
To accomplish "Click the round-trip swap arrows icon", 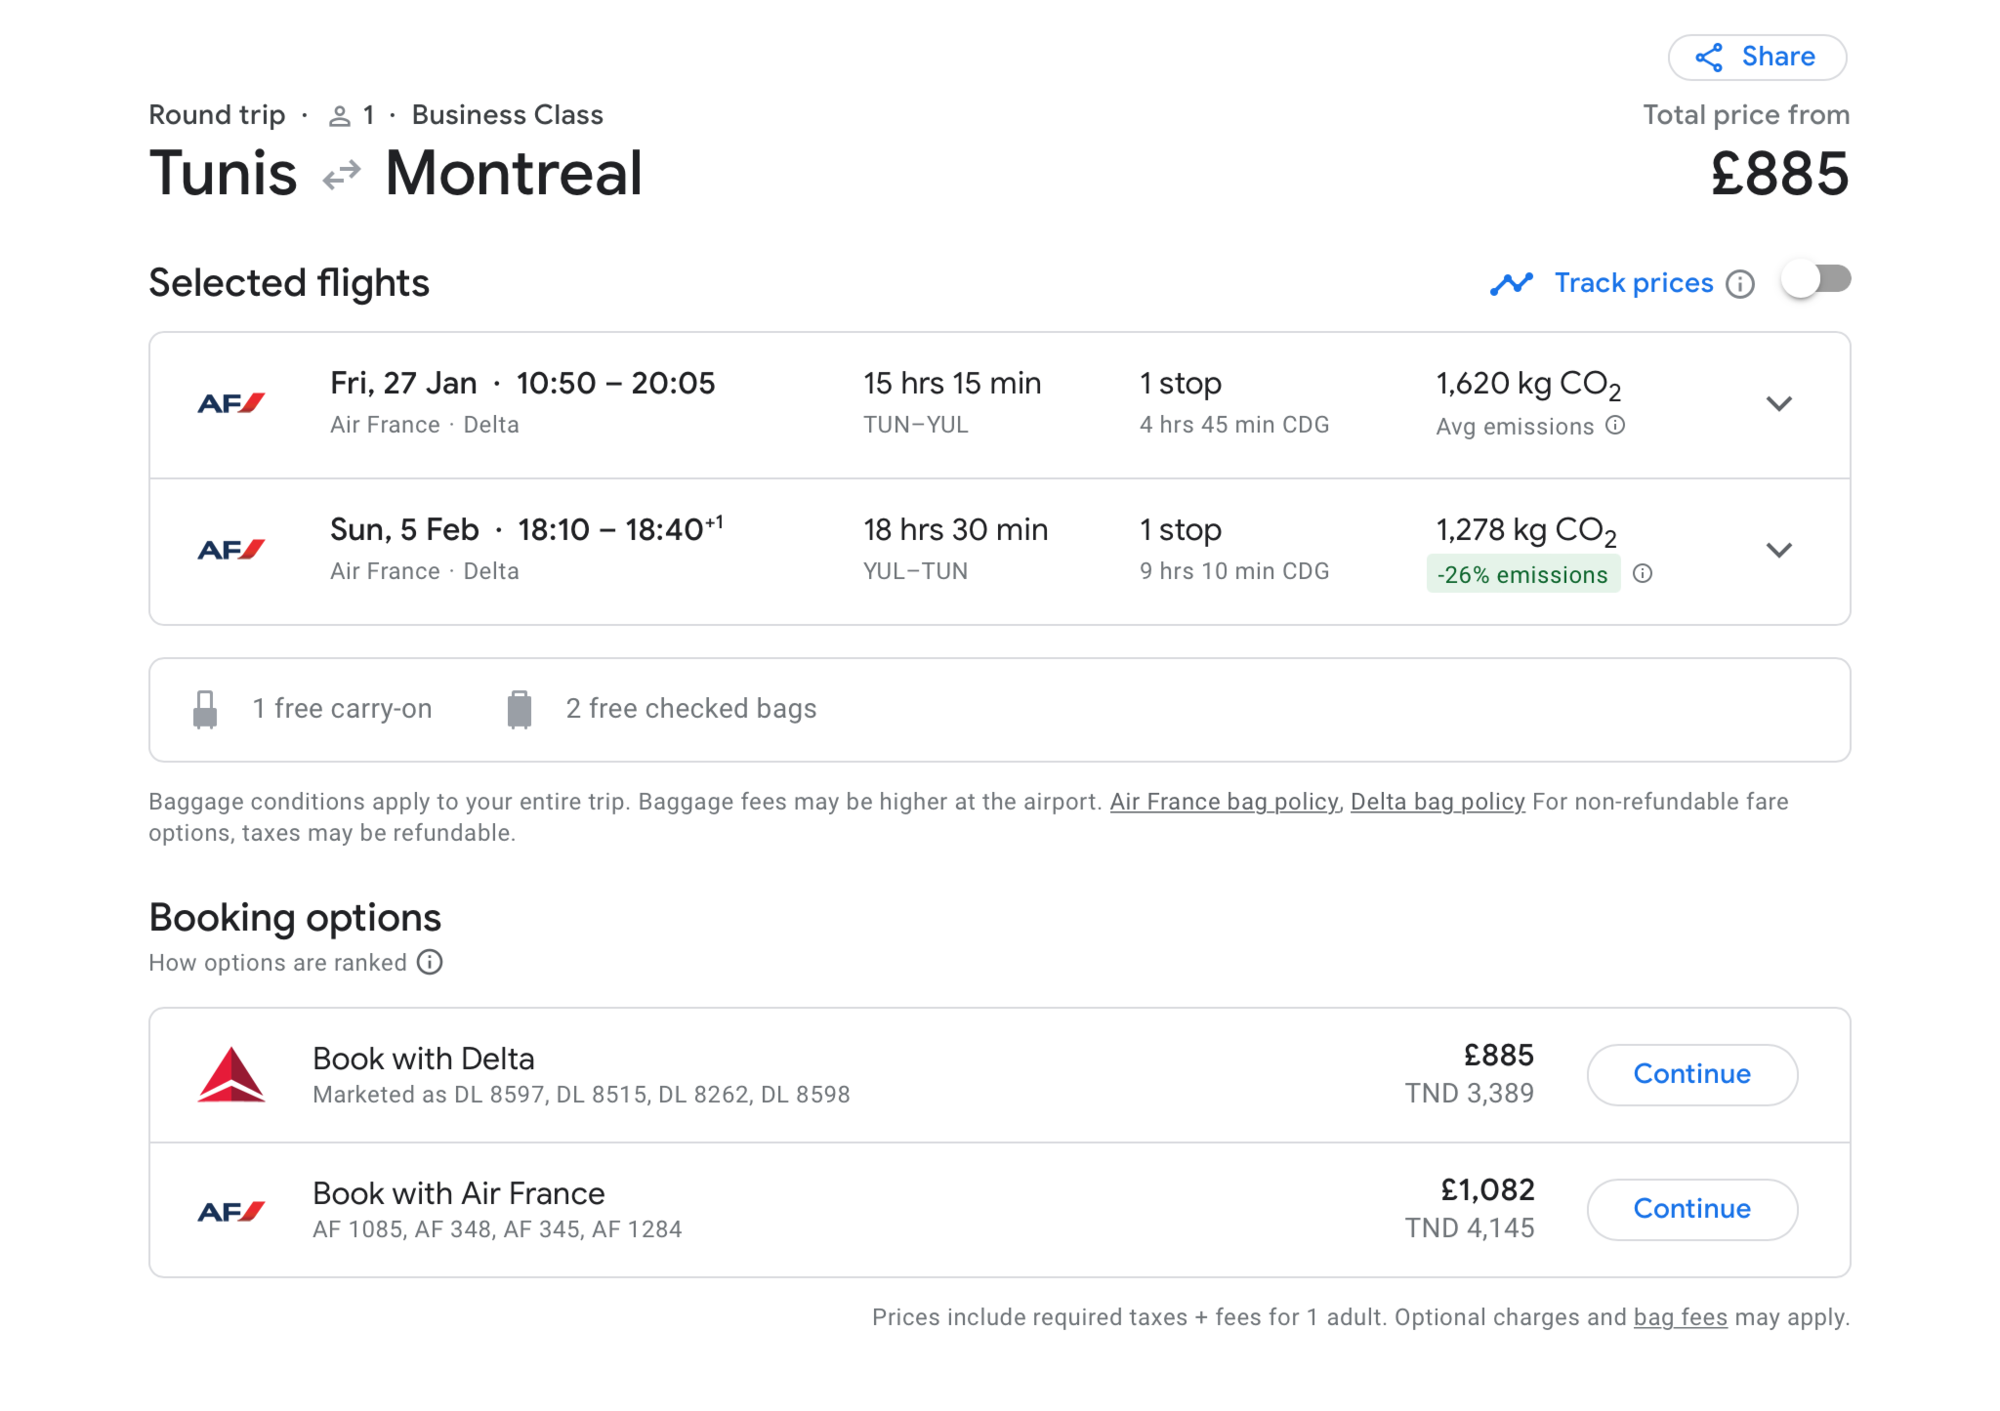I will tap(342, 175).
